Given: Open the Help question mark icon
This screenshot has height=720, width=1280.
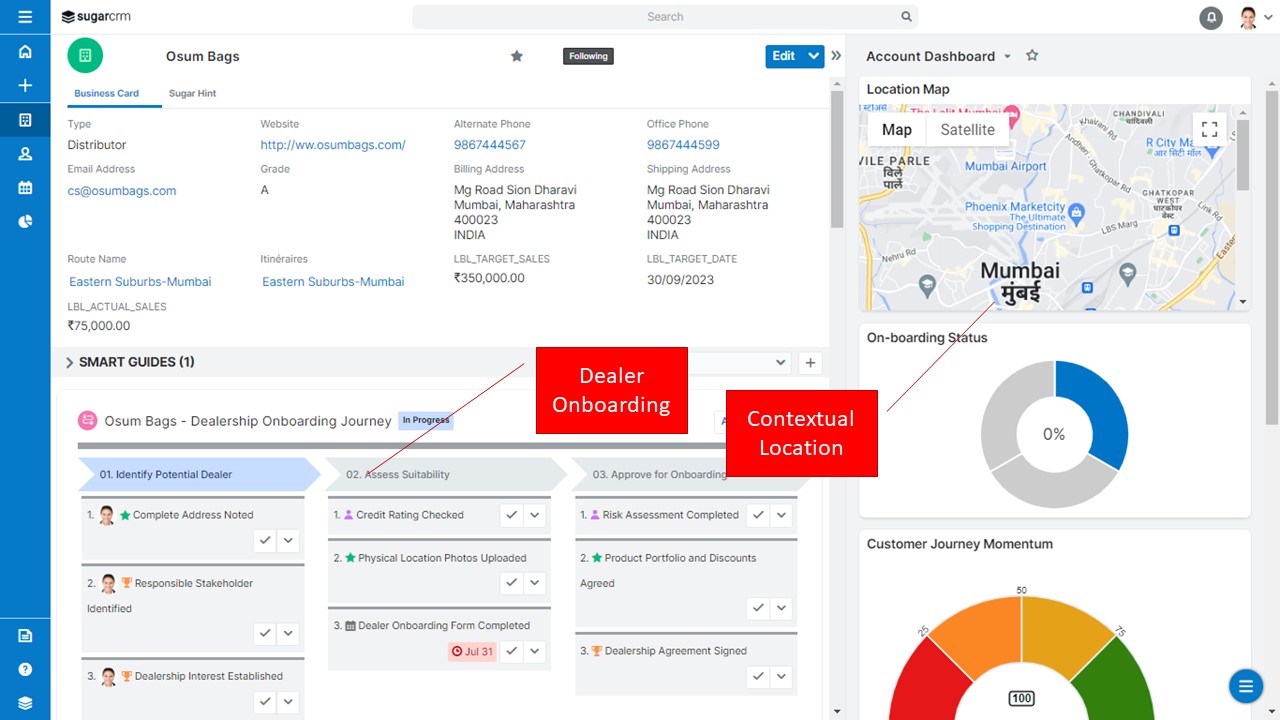Looking at the screenshot, I should pos(25,670).
